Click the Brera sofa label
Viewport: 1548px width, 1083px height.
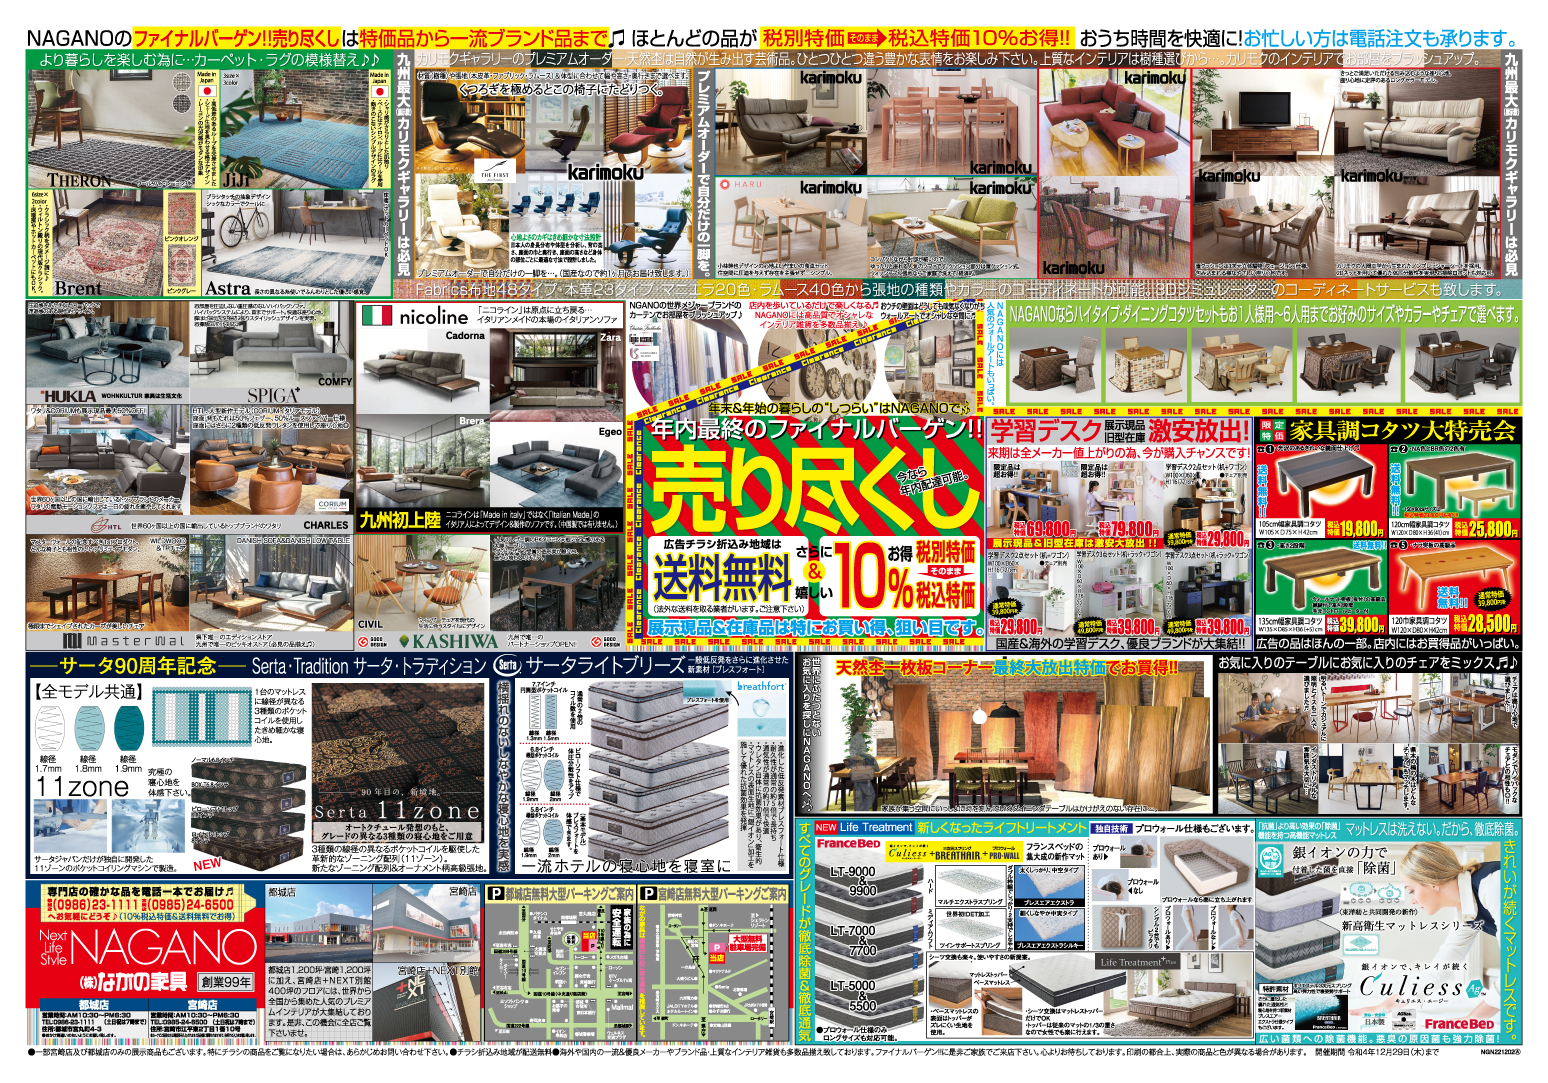point(472,422)
